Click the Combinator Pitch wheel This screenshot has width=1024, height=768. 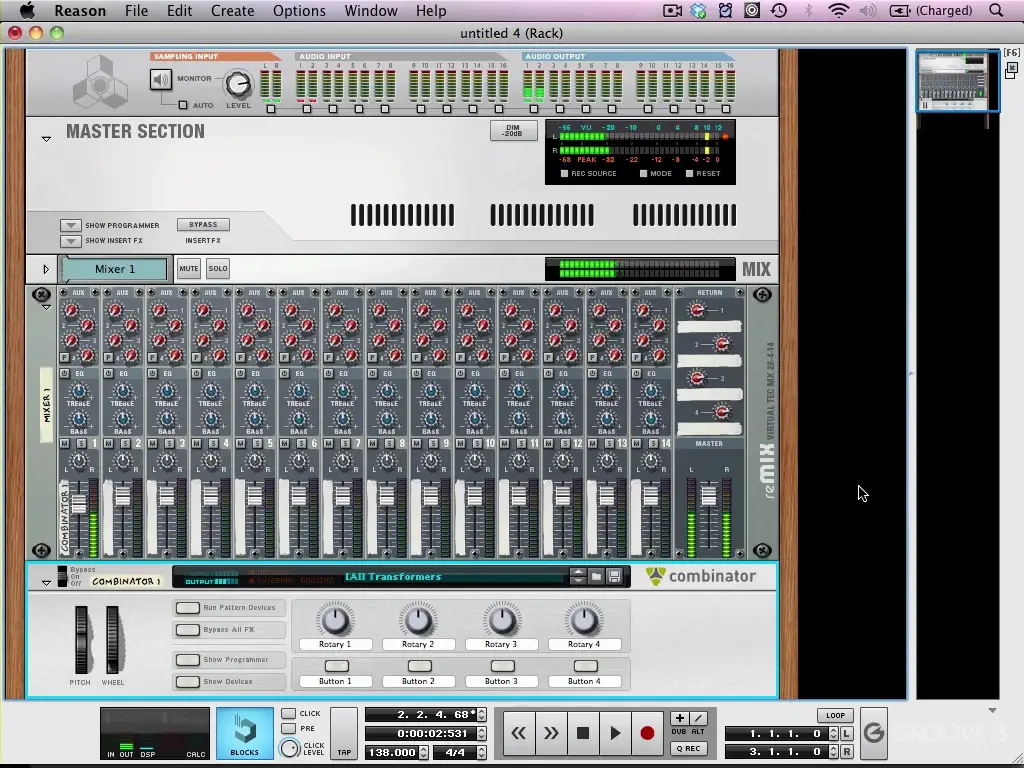[x=81, y=640]
